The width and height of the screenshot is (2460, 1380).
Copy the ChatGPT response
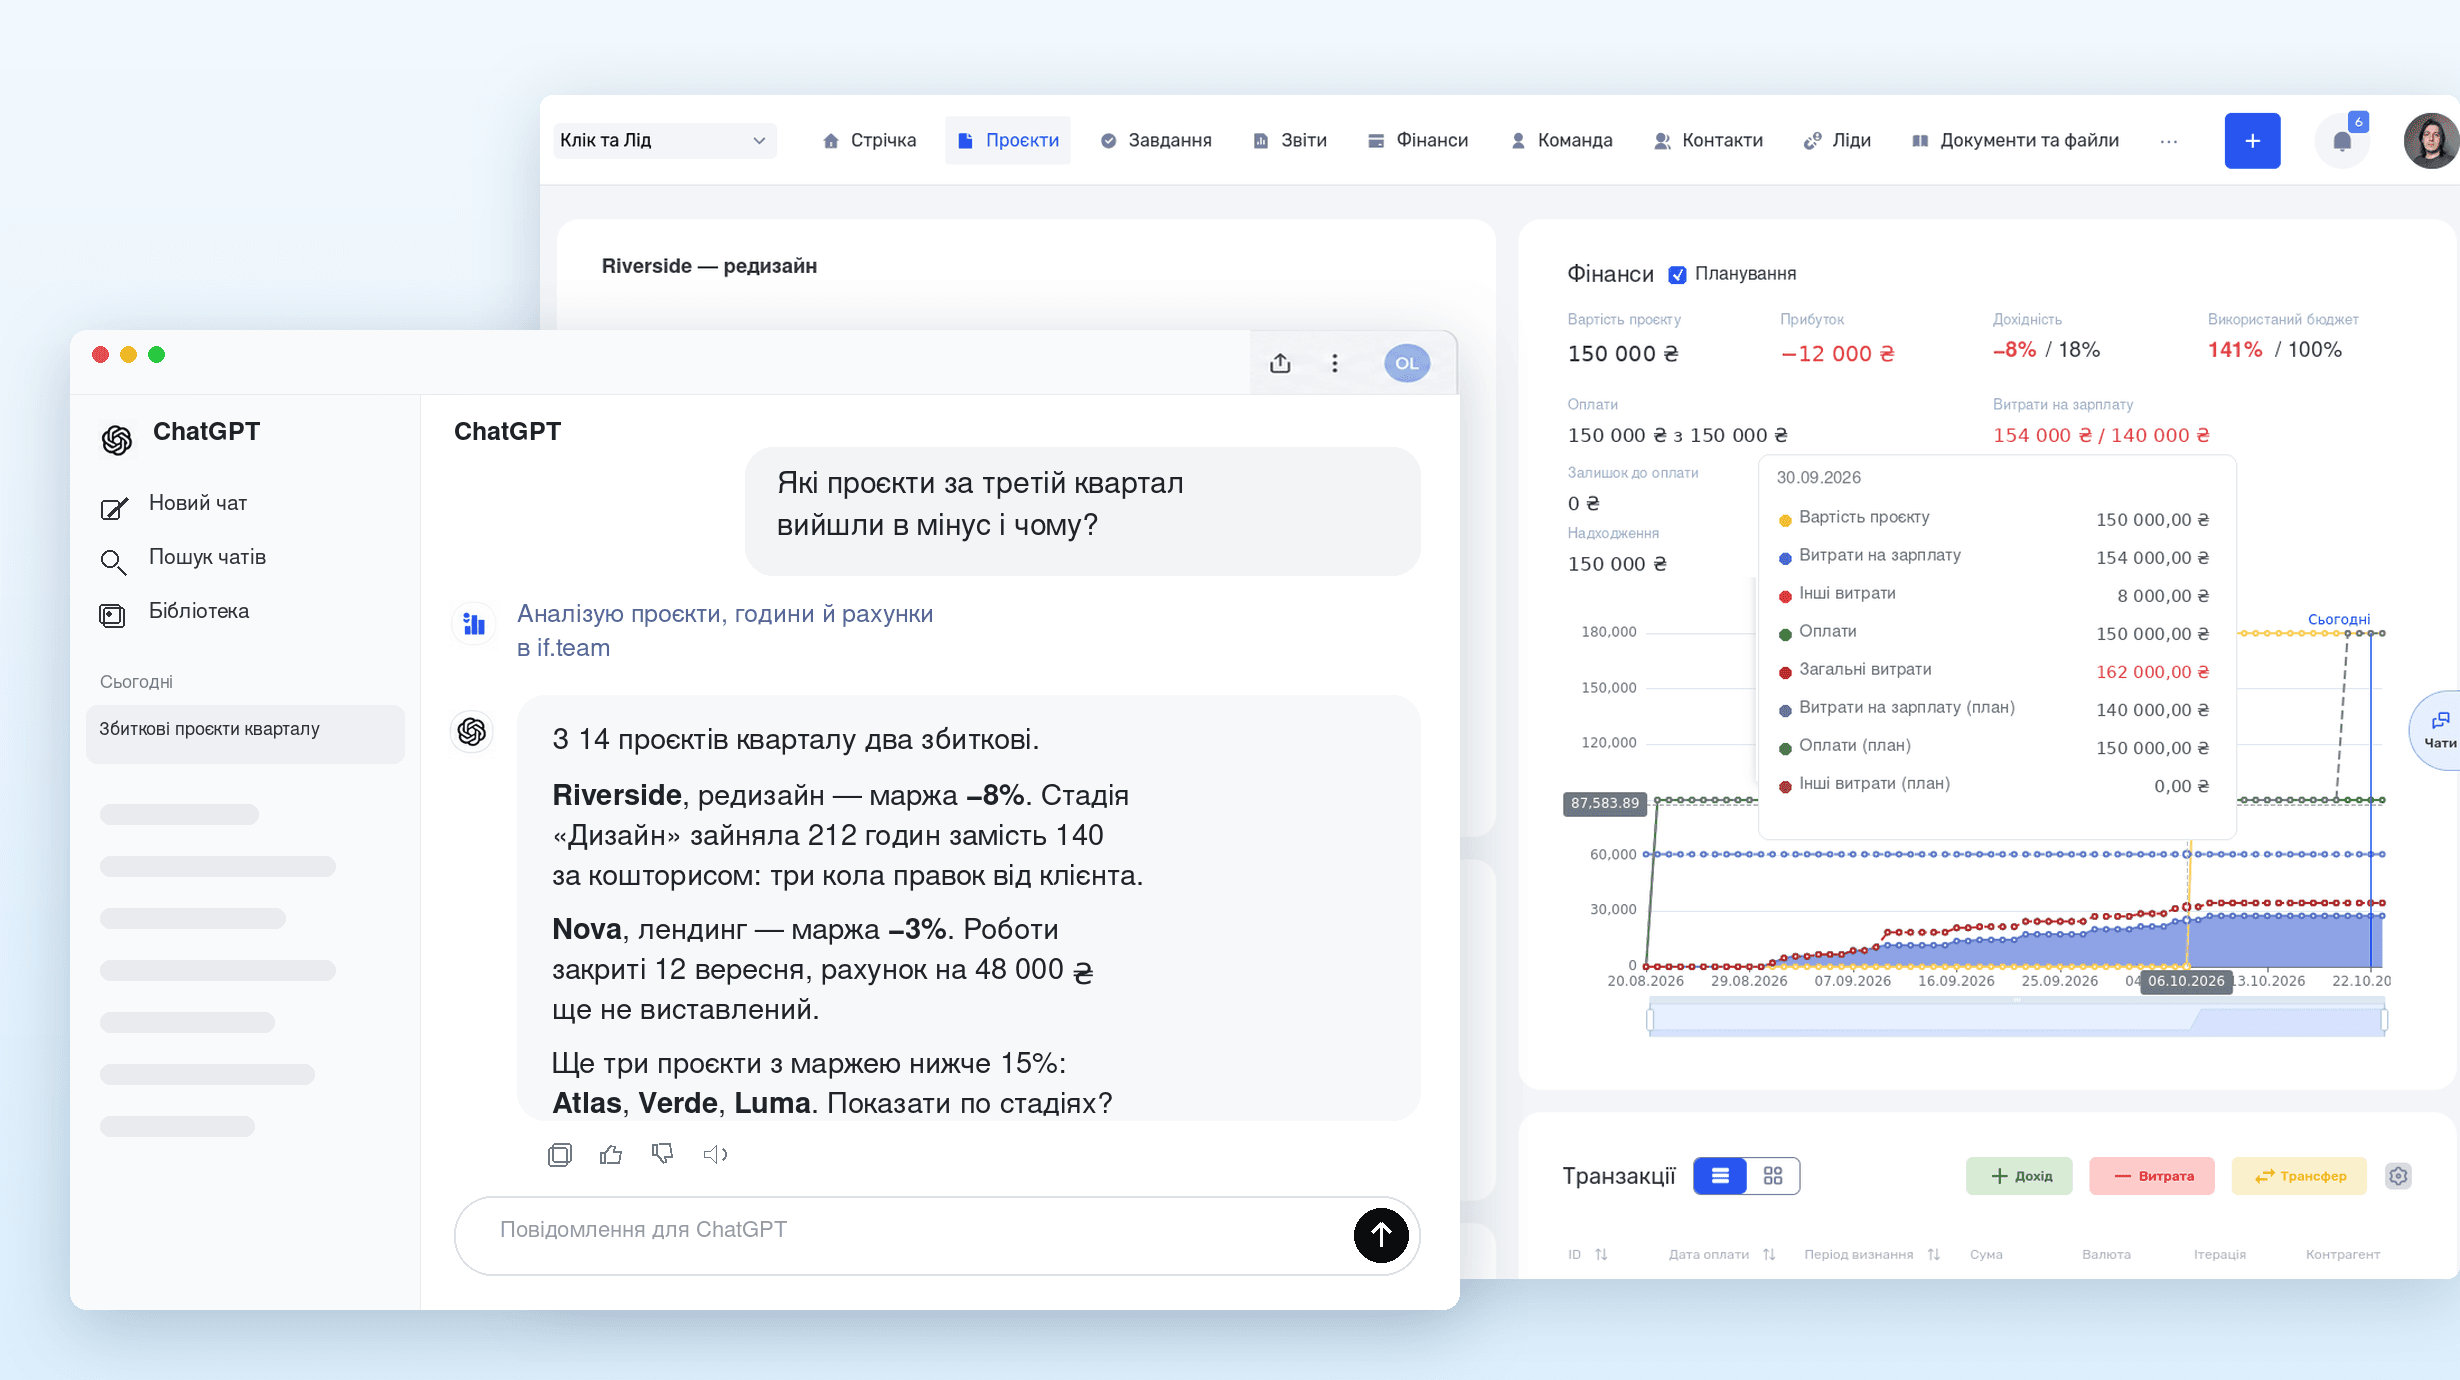point(560,1155)
